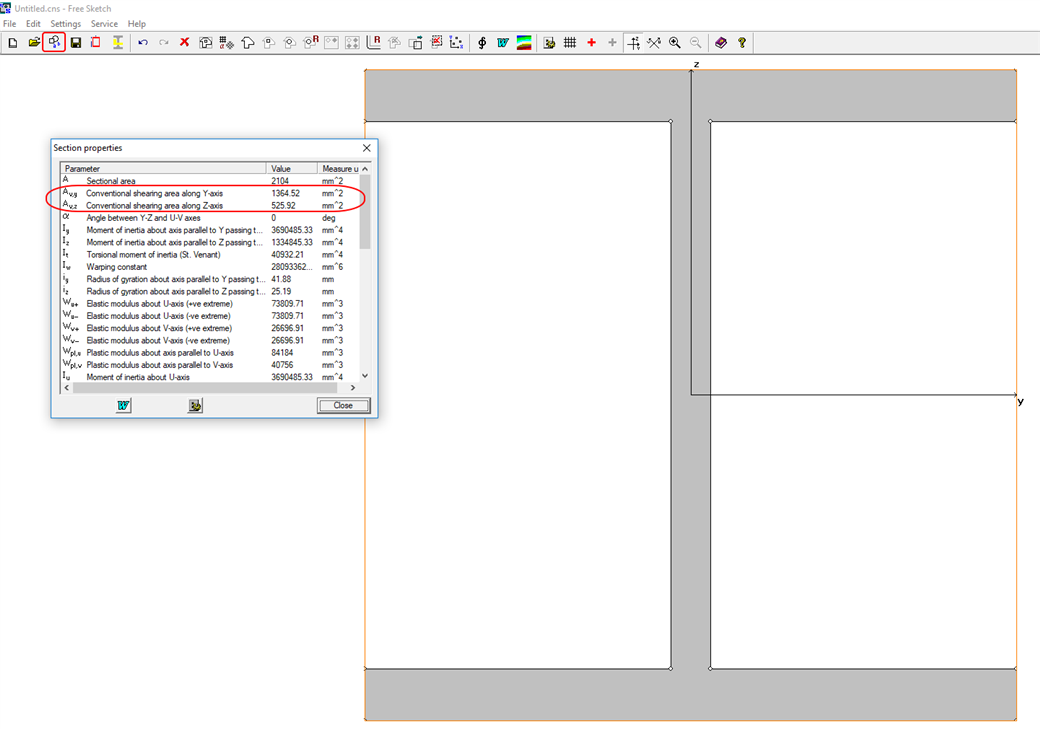Image resolution: width=1040 pixels, height=729 pixels.
Task: Click the Close button in Section properties
Action: (344, 405)
